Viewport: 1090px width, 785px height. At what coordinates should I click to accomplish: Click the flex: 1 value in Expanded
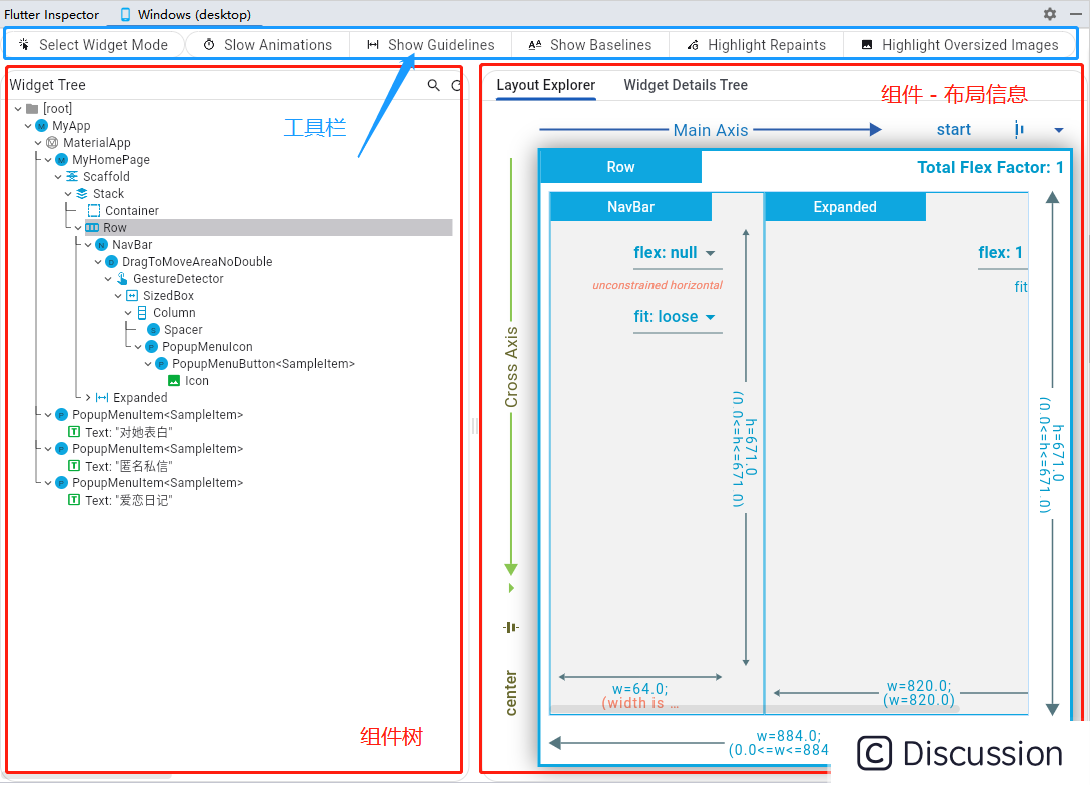point(1000,253)
